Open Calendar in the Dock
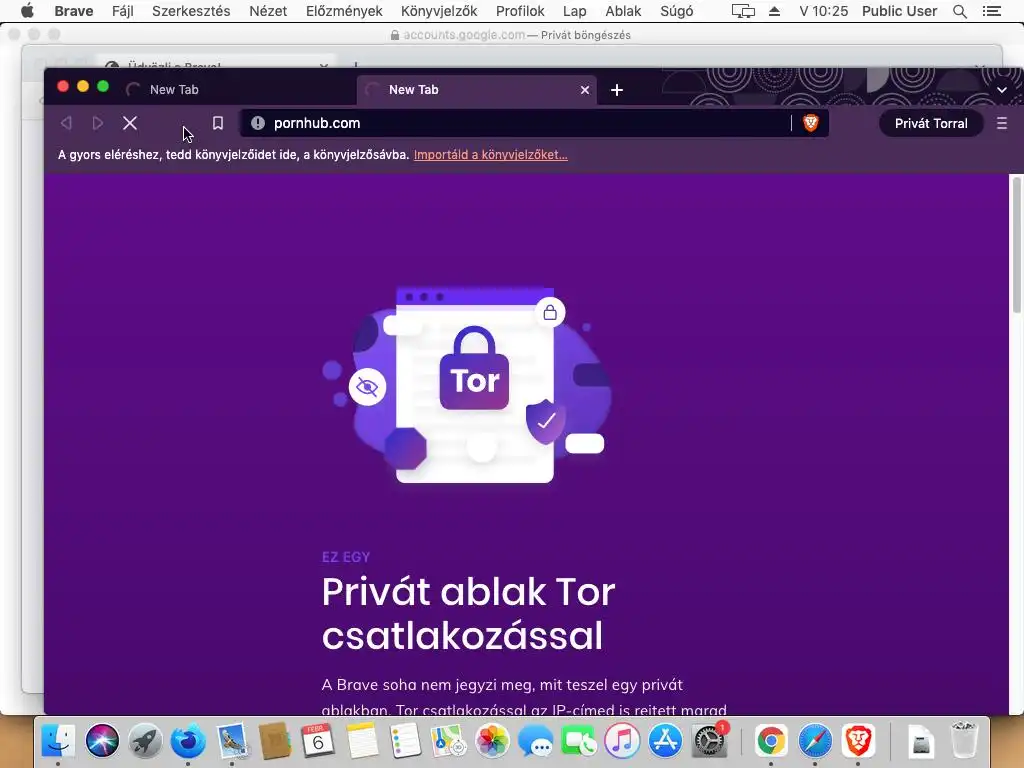Image resolution: width=1024 pixels, height=768 pixels. click(x=318, y=741)
